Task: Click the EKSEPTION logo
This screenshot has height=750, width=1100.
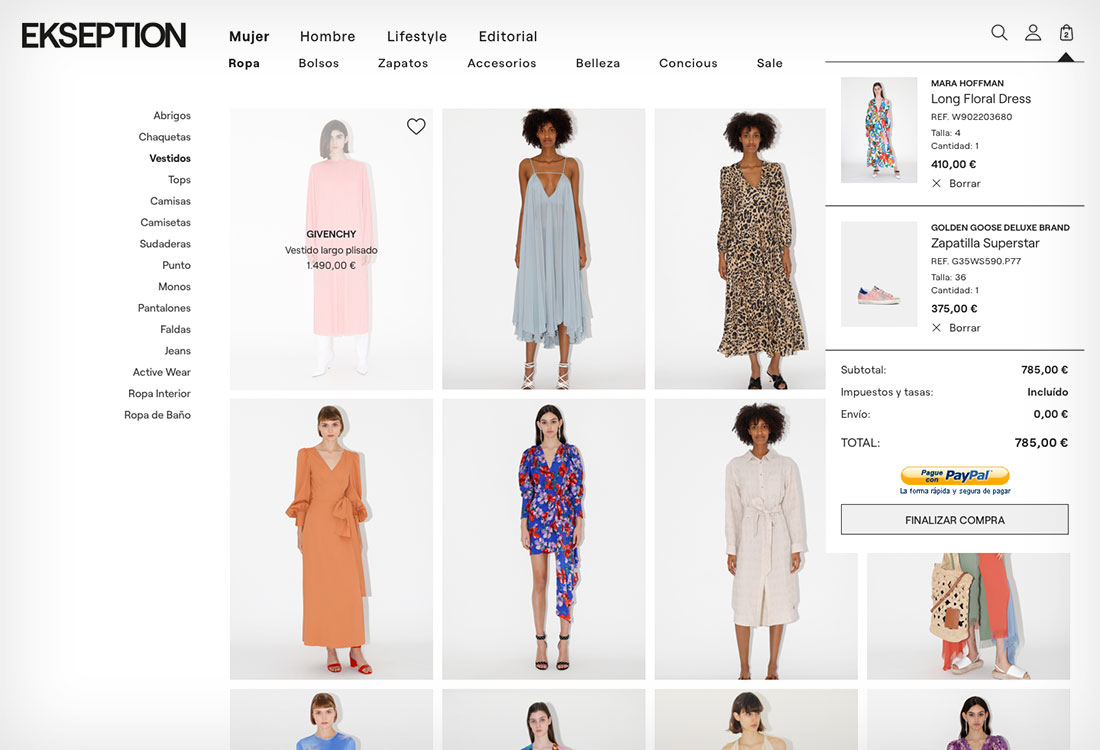Action: pyautogui.click(x=104, y=36)
